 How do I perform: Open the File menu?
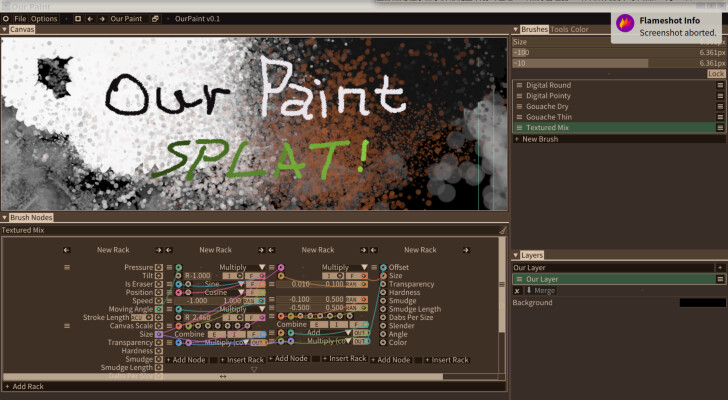[20, 19]
